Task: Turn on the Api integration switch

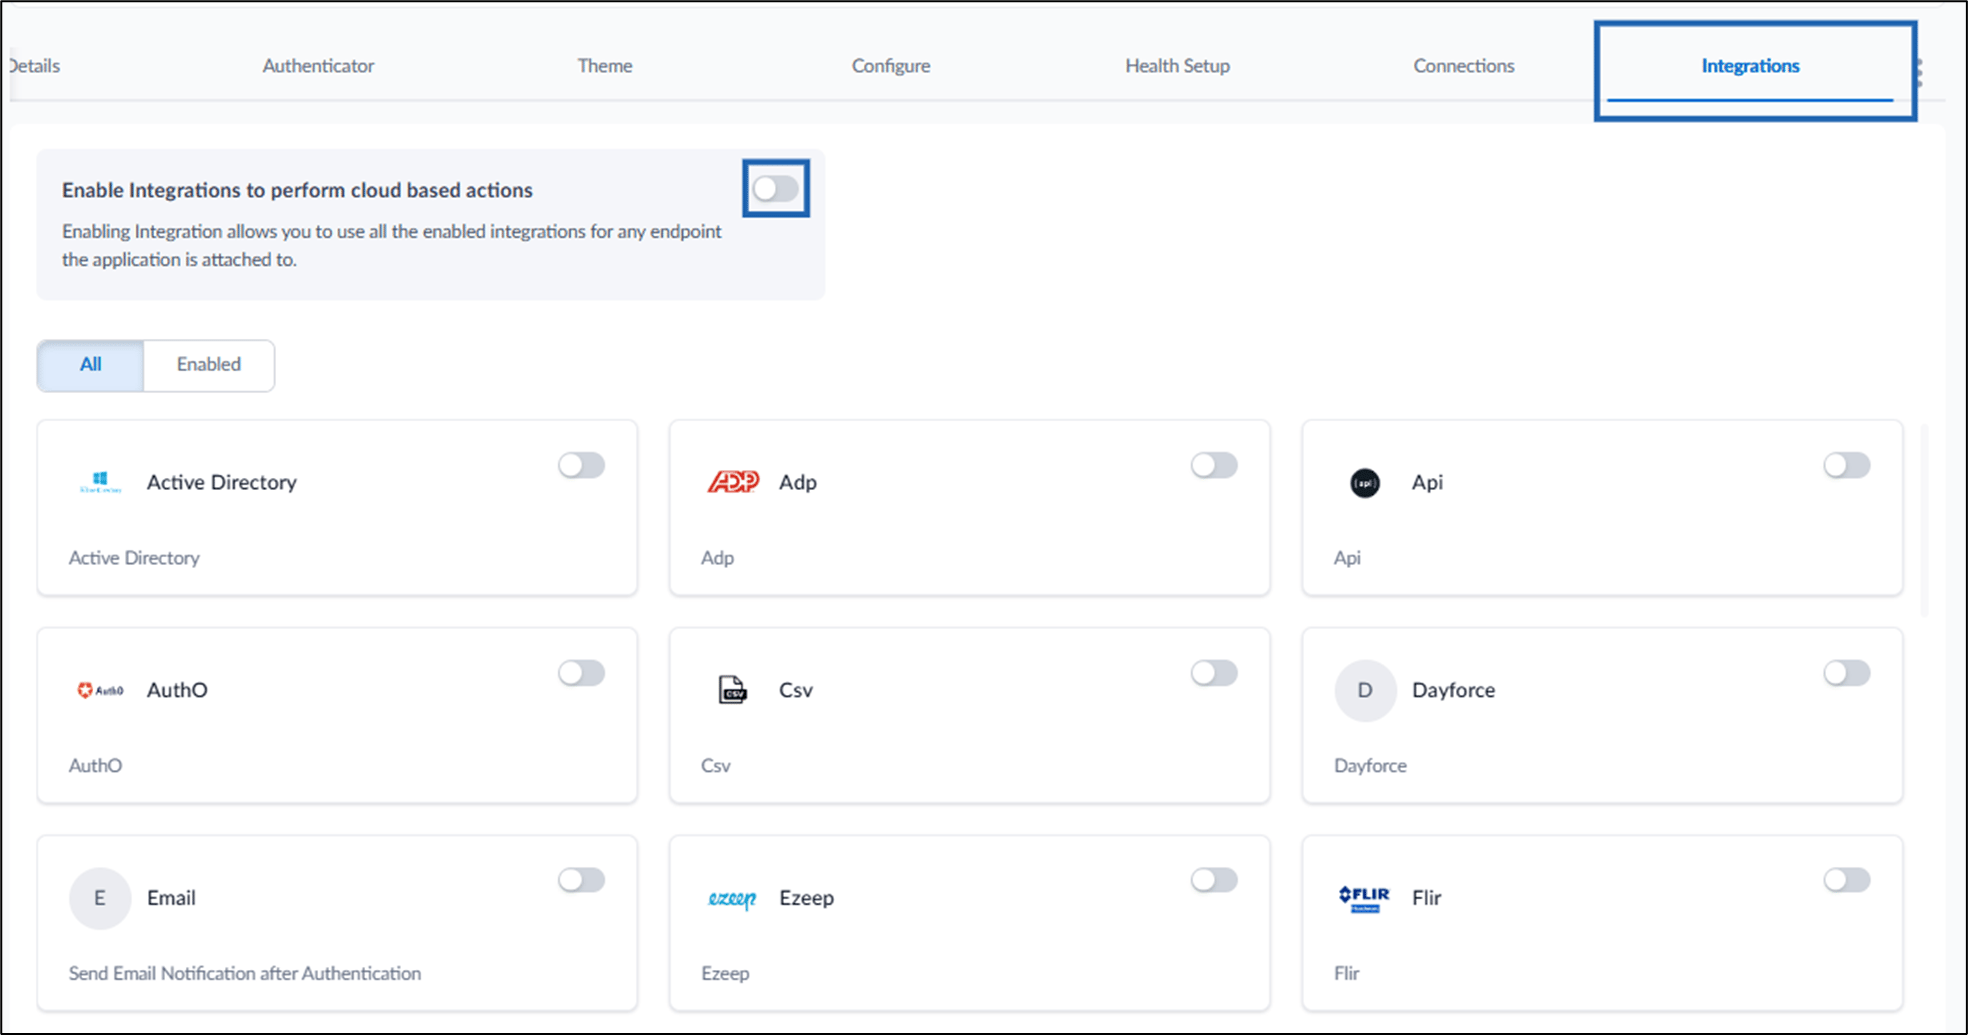Action: tap(1847, 465)
